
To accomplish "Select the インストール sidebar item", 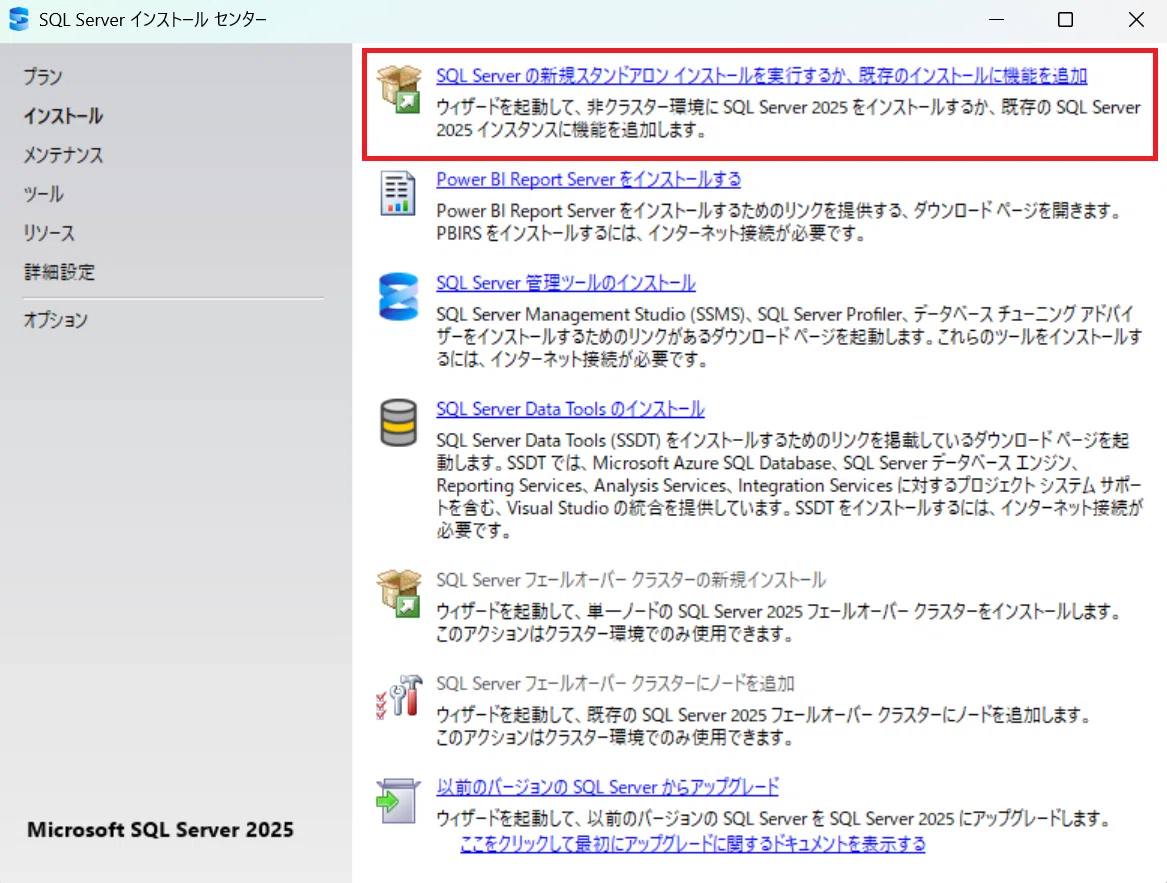I will click(63, 116).
